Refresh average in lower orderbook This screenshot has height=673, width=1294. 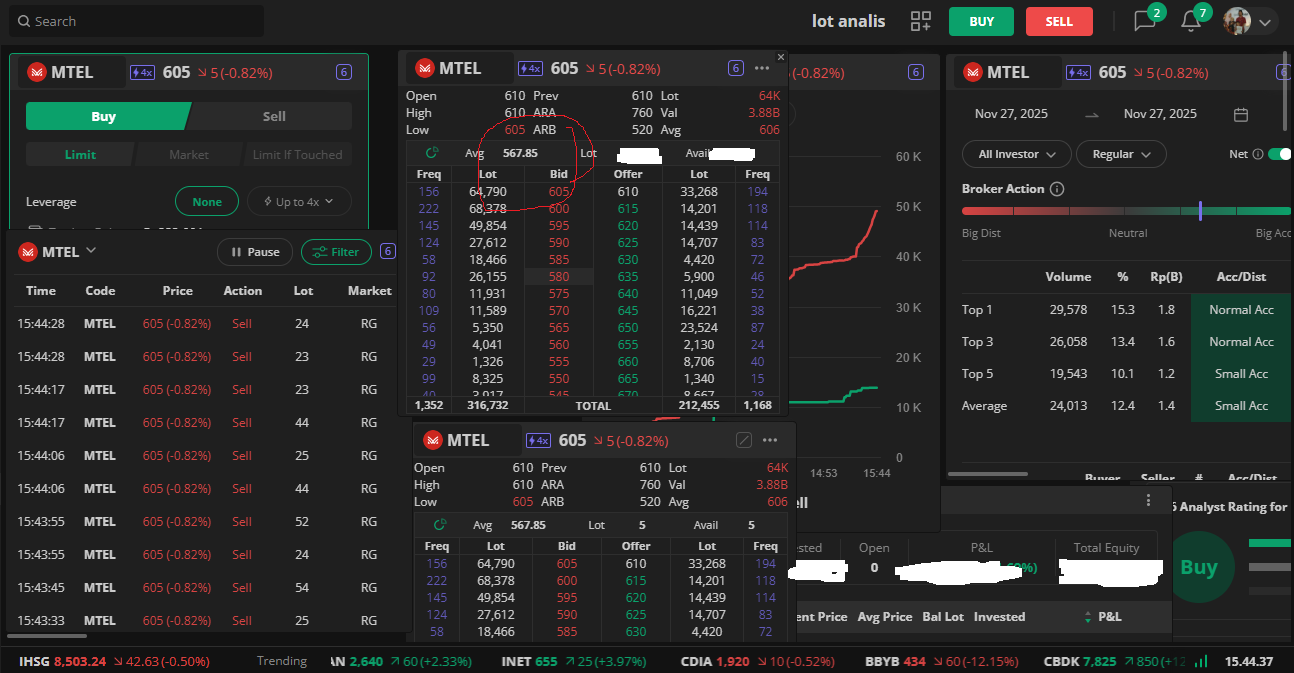tap(440, 525)
